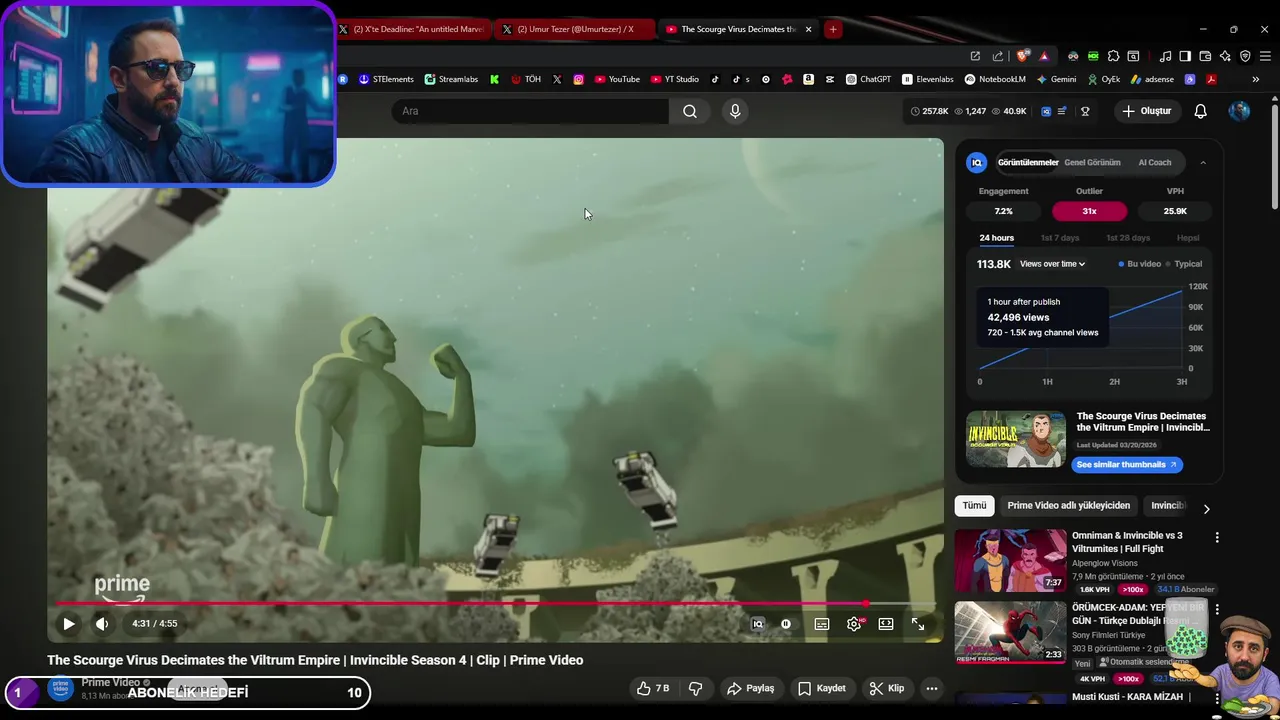1280x720 pixels.
Task: Open the adsense bookmark
Action: tap(1152, 79)
